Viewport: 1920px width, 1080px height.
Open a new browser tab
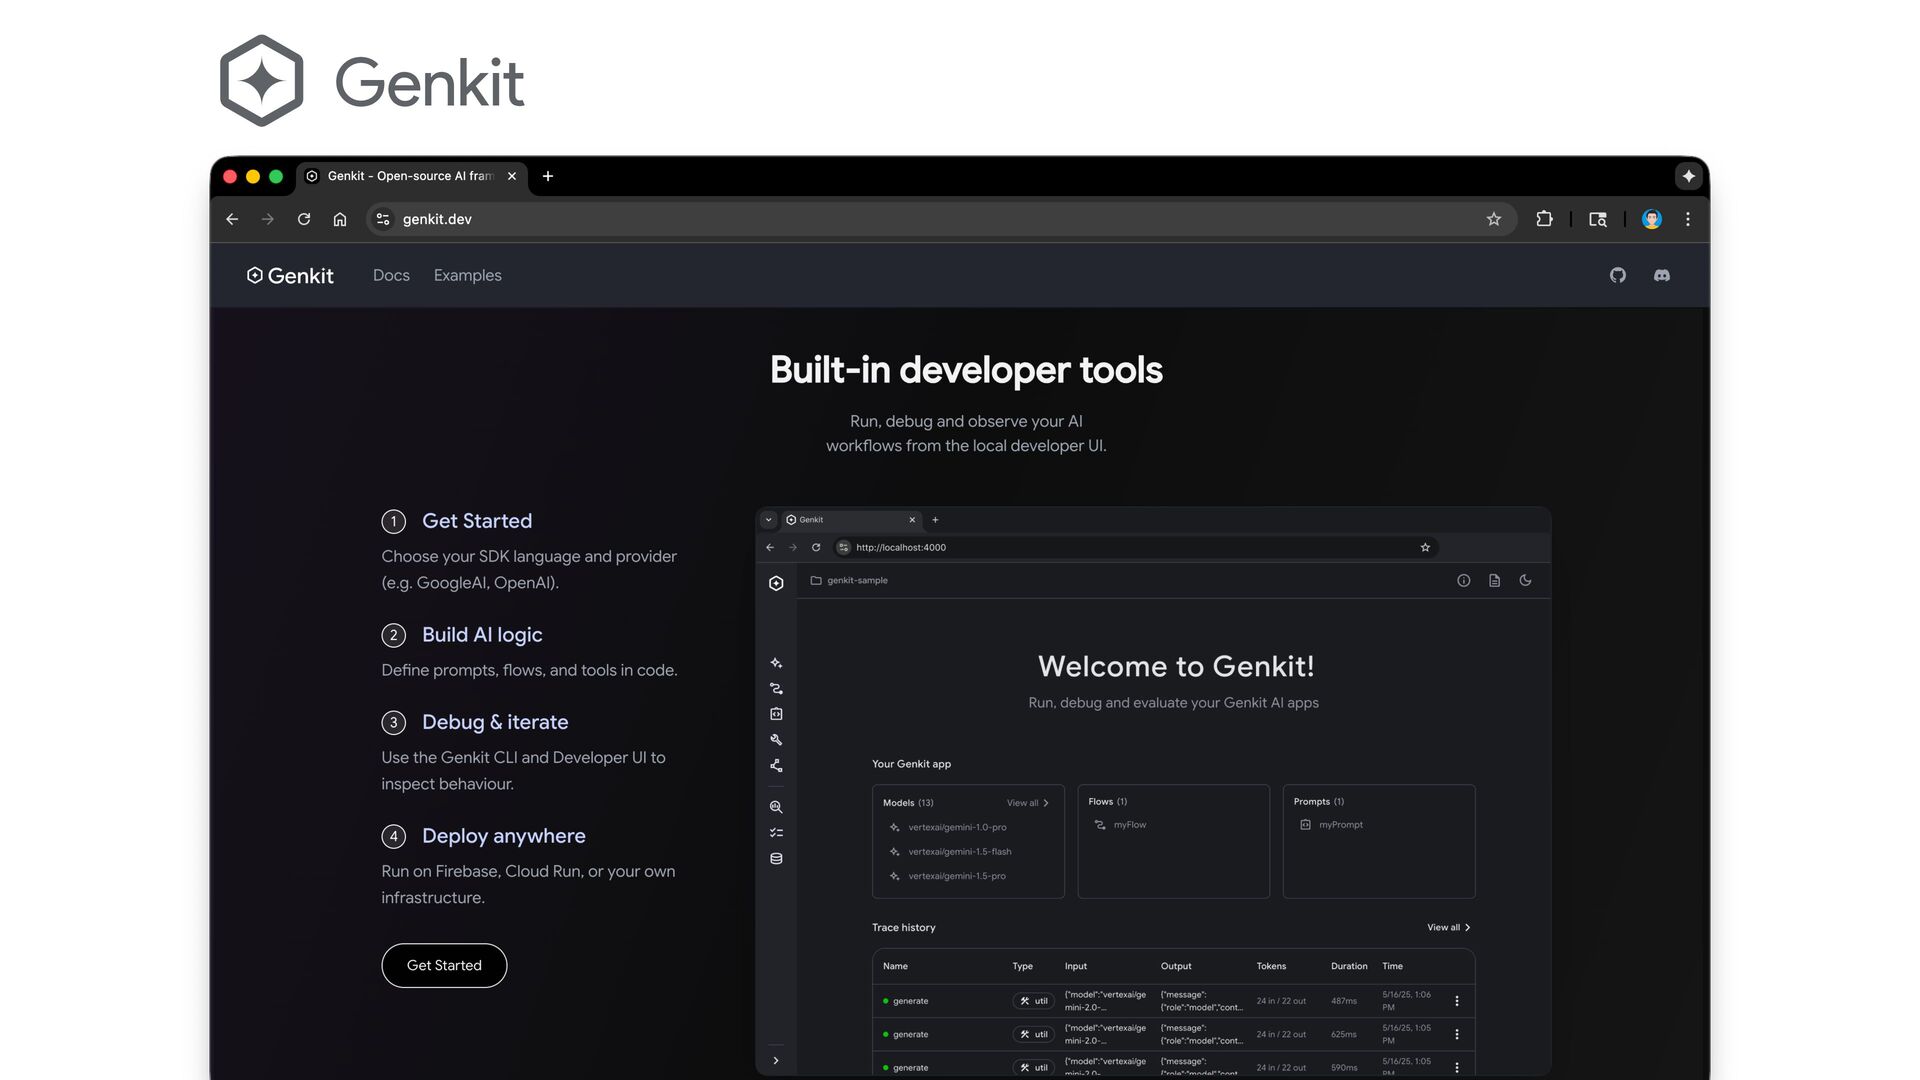tap(548, 176)
